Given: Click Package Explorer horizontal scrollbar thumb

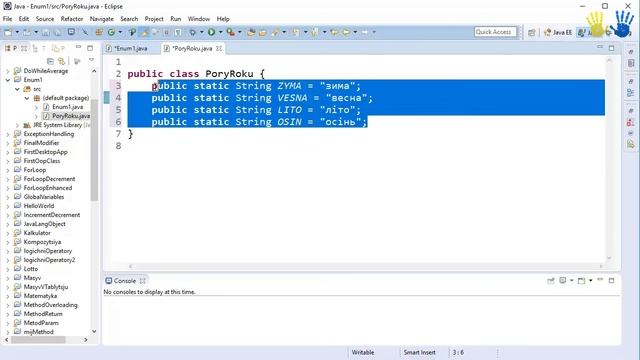Looking at the screenshot, I should [38, 340].
